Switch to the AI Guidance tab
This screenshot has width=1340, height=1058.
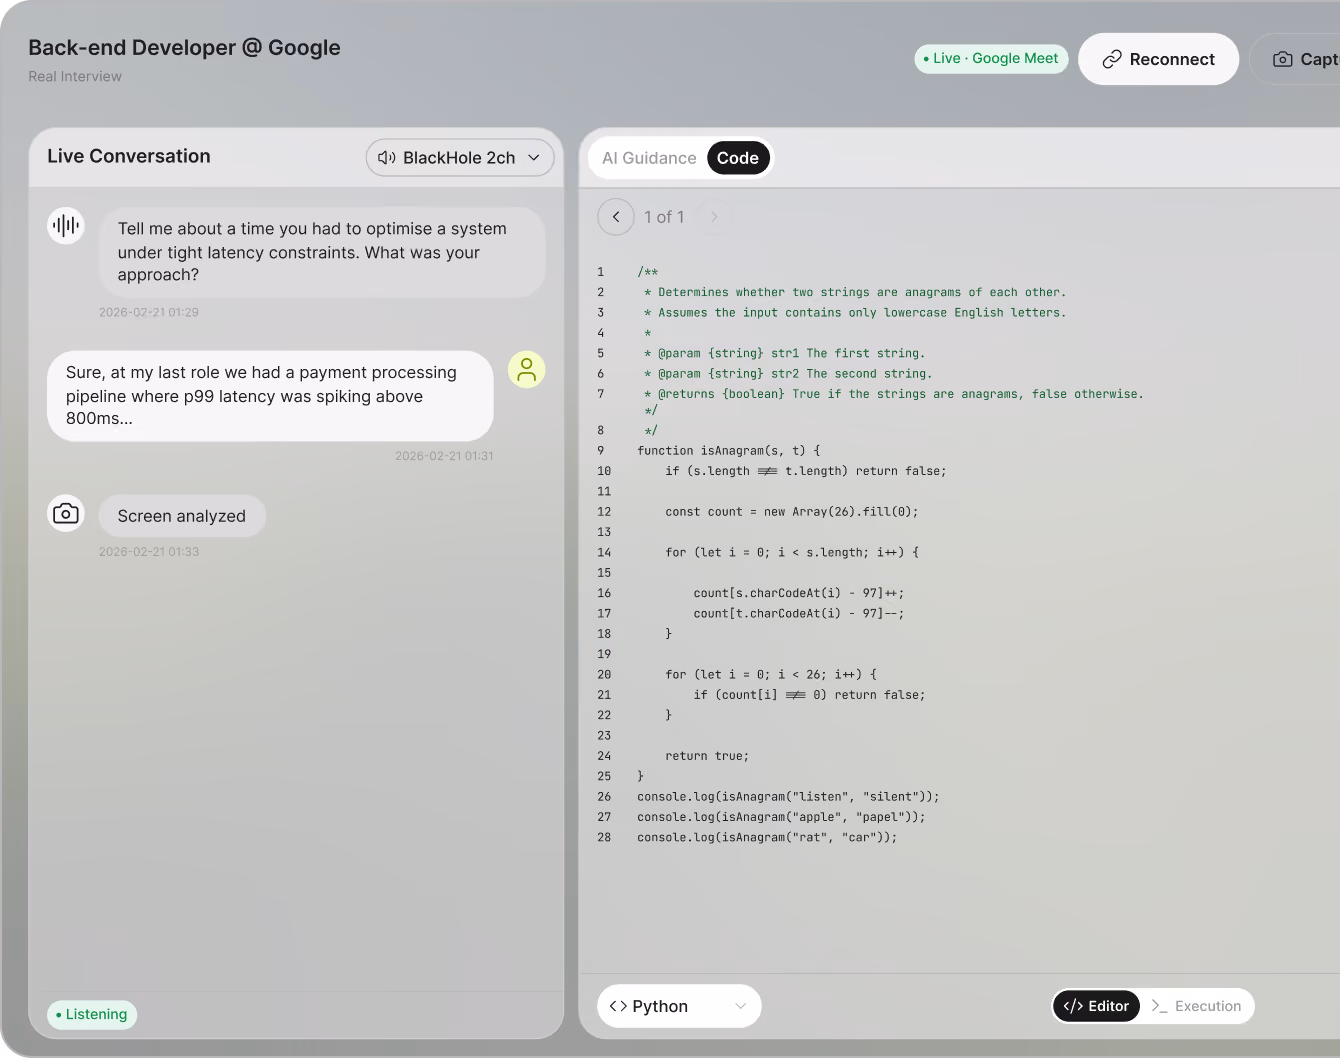coord(649,158)
